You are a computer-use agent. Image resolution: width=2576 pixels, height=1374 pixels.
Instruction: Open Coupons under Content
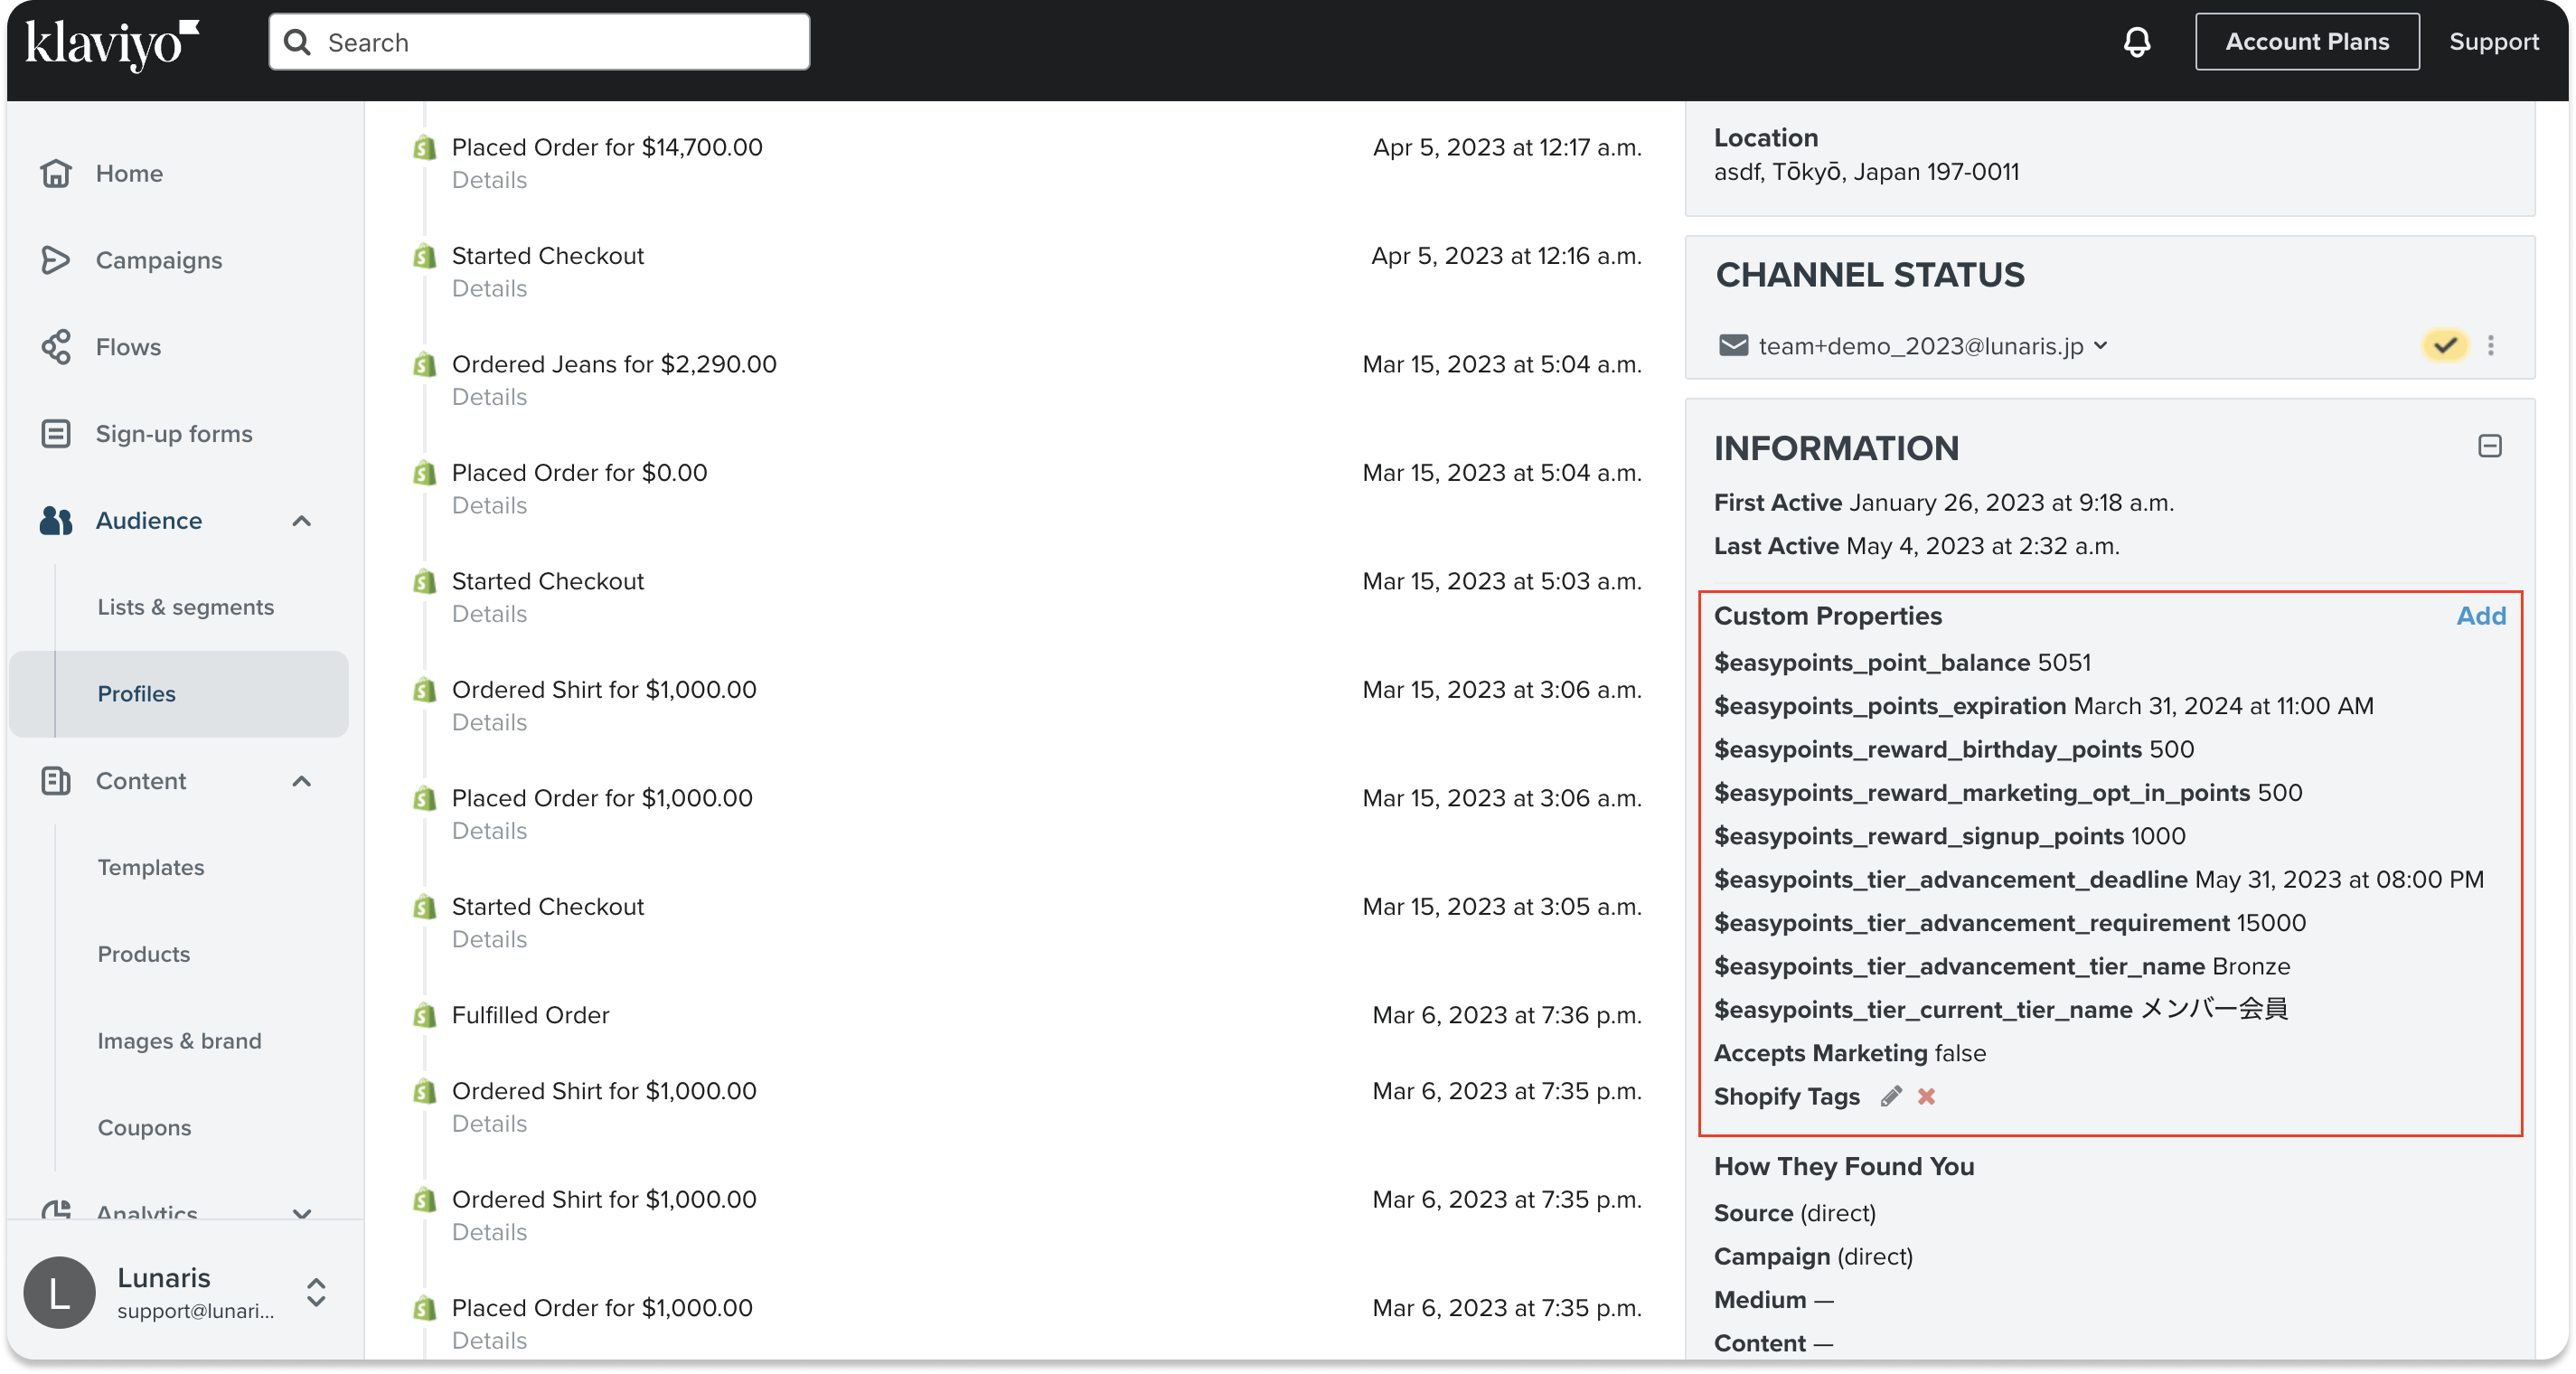click(x=144, y=1128)
